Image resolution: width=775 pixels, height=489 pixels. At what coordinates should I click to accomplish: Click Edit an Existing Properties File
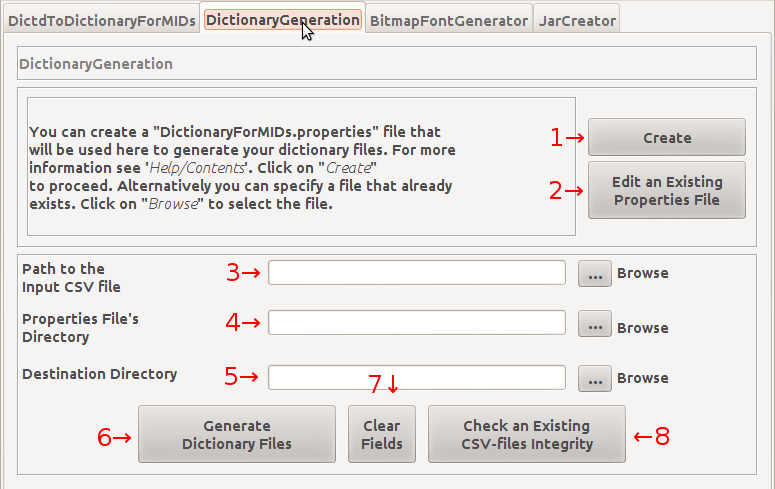[x=666, y=190]
